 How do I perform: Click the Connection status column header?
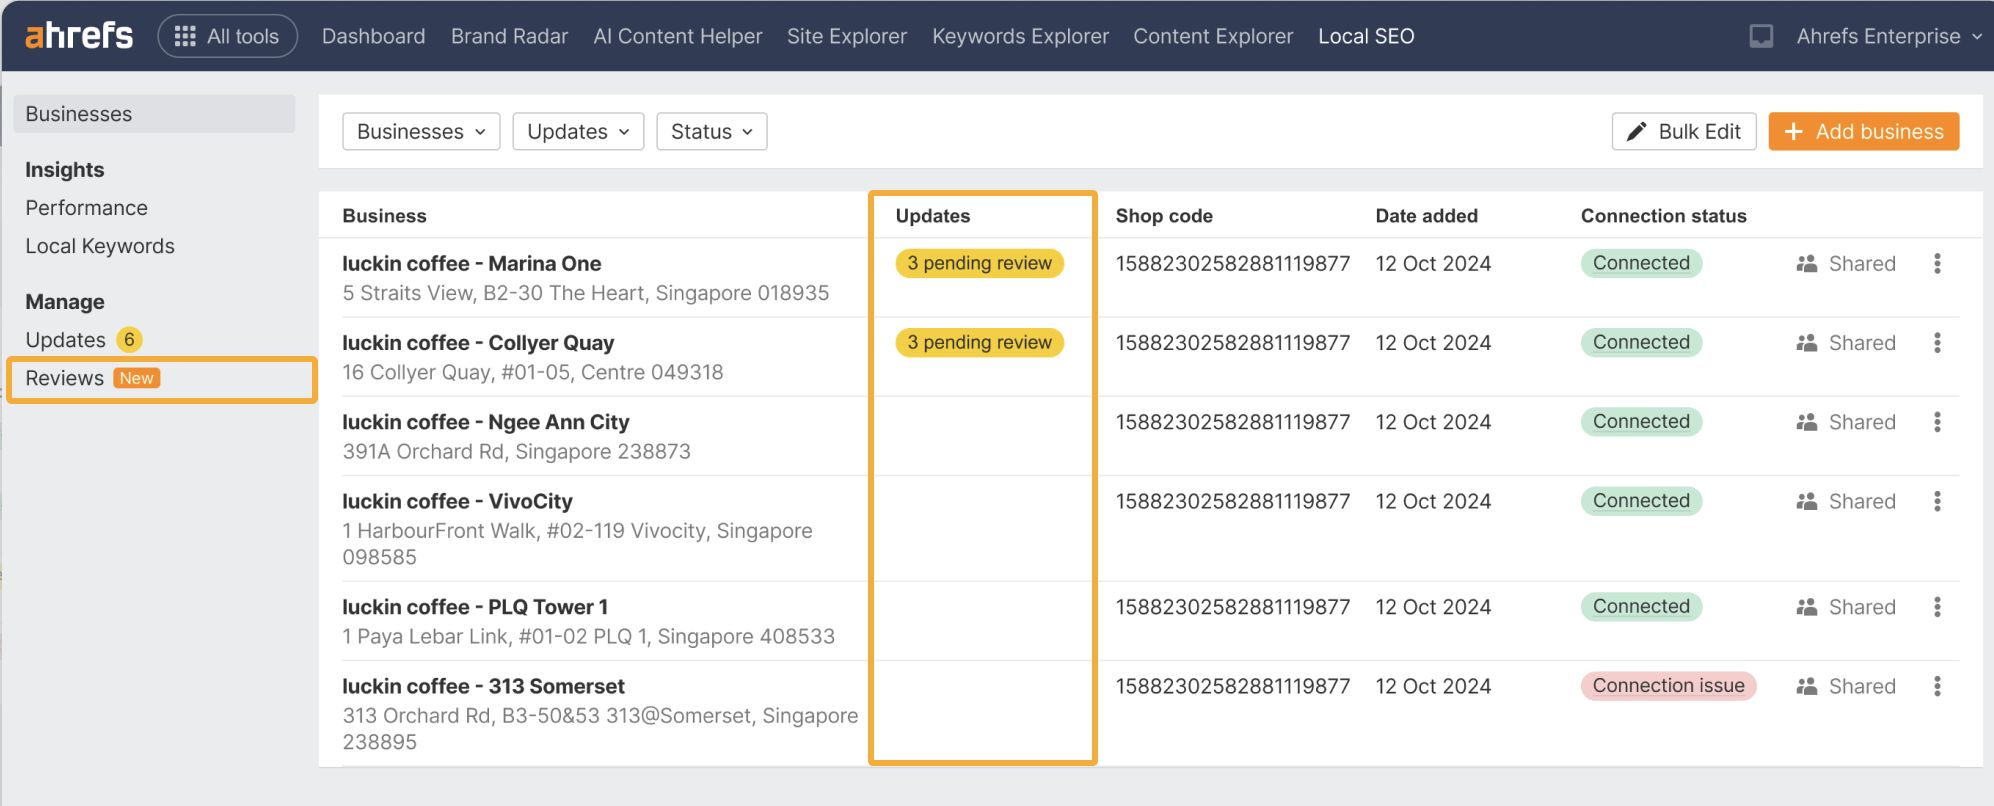click(x=1663, y=215)
